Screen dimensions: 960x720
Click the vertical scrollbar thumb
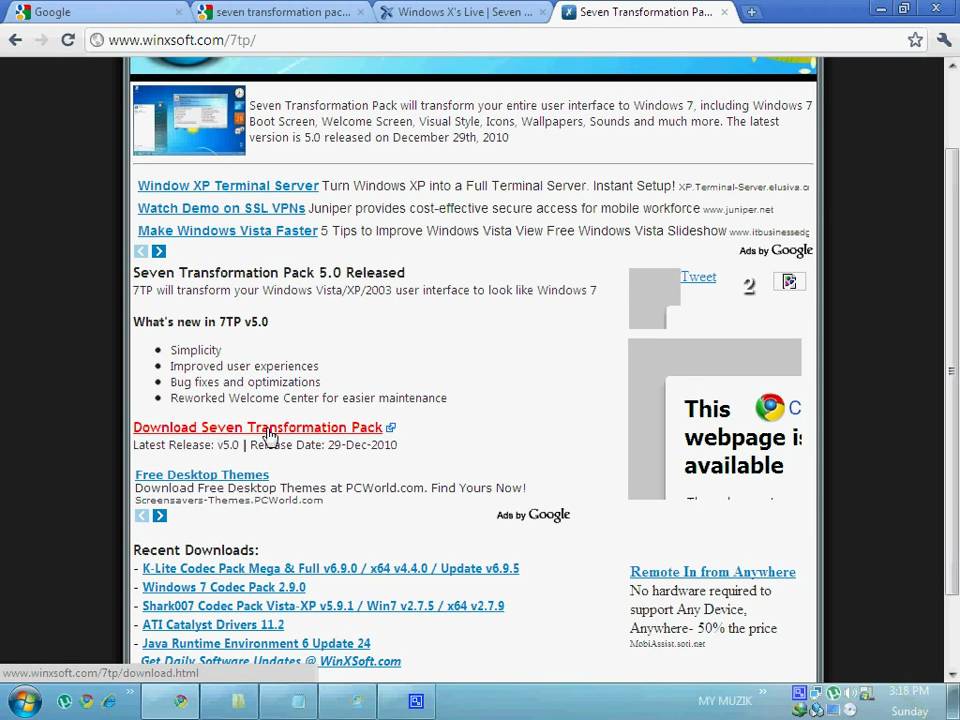click(x=951, y=370)
